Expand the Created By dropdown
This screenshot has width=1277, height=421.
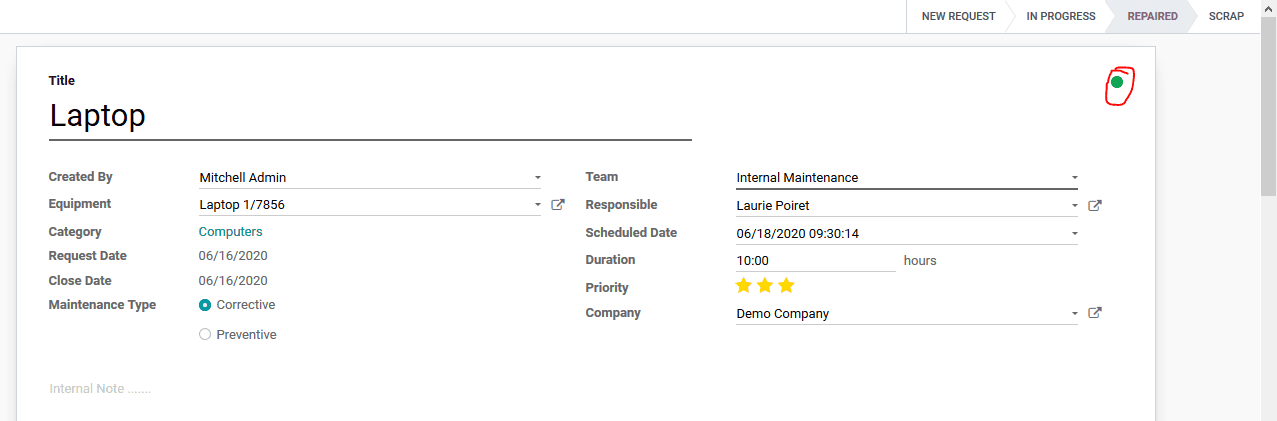pyautogui.click(x=537, y=178)
